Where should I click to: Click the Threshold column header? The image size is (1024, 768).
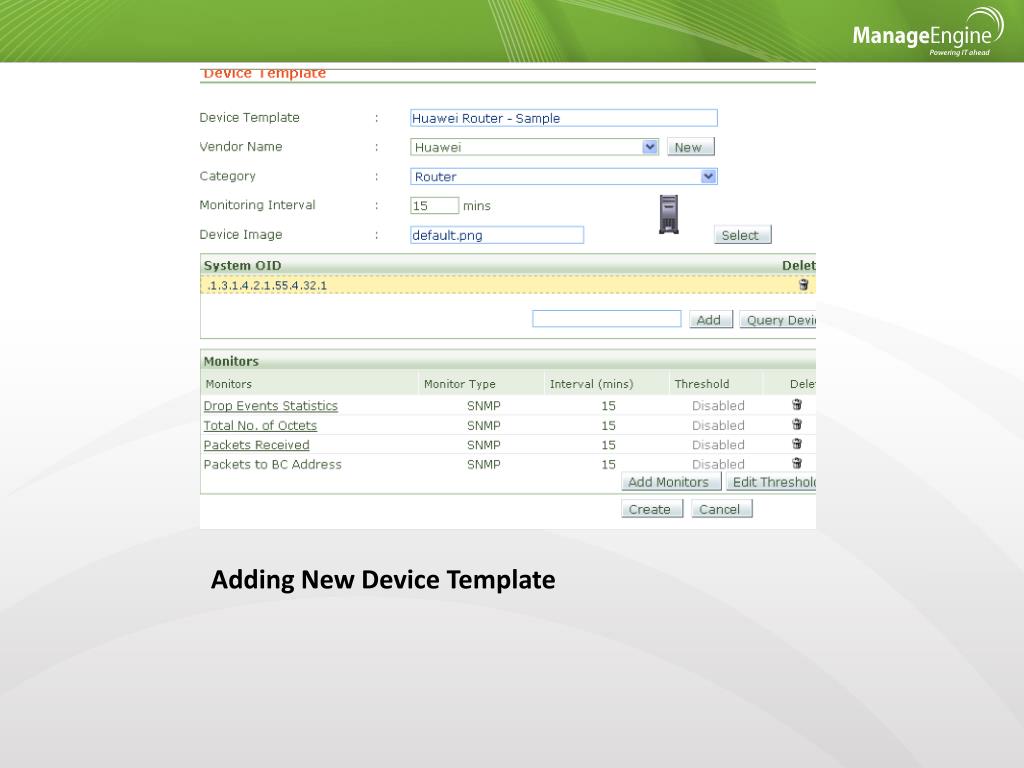[702, 384]
